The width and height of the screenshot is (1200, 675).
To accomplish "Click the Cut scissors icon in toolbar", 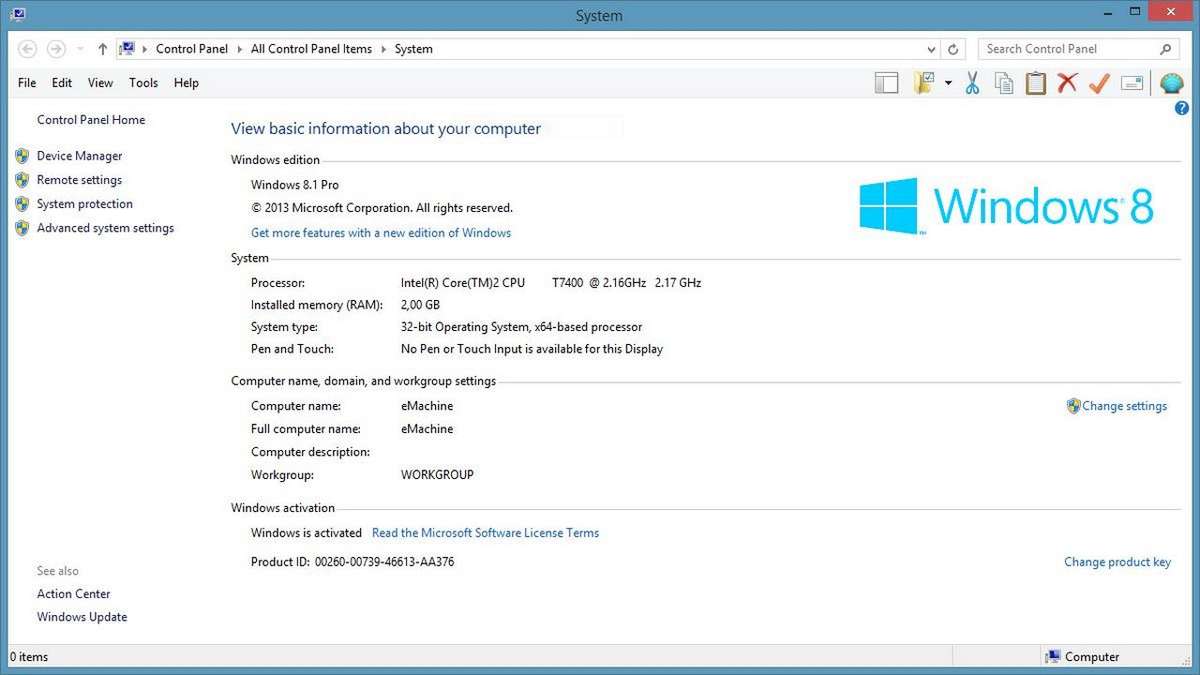I will 971,83.
